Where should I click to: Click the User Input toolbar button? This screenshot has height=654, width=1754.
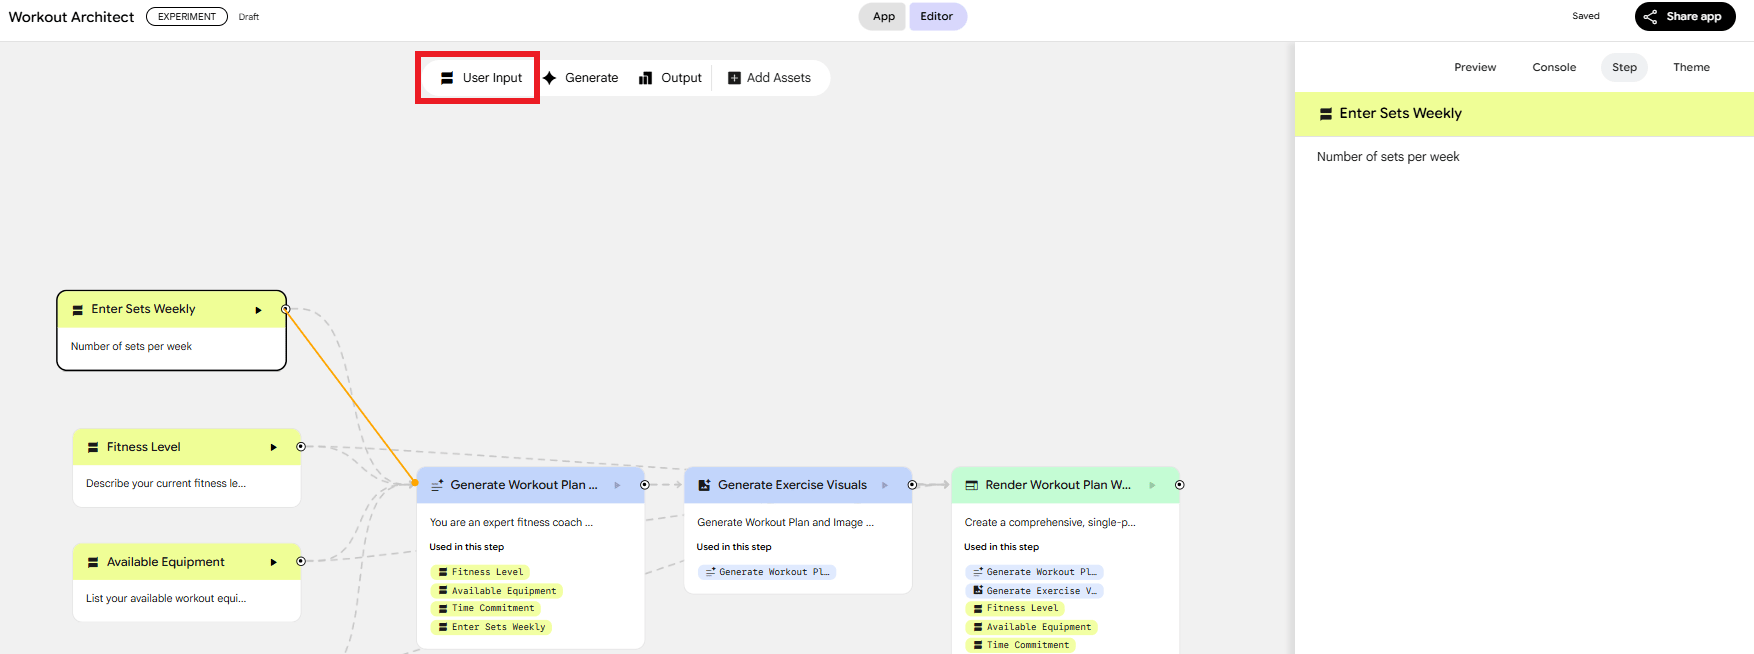coord(482,78)
